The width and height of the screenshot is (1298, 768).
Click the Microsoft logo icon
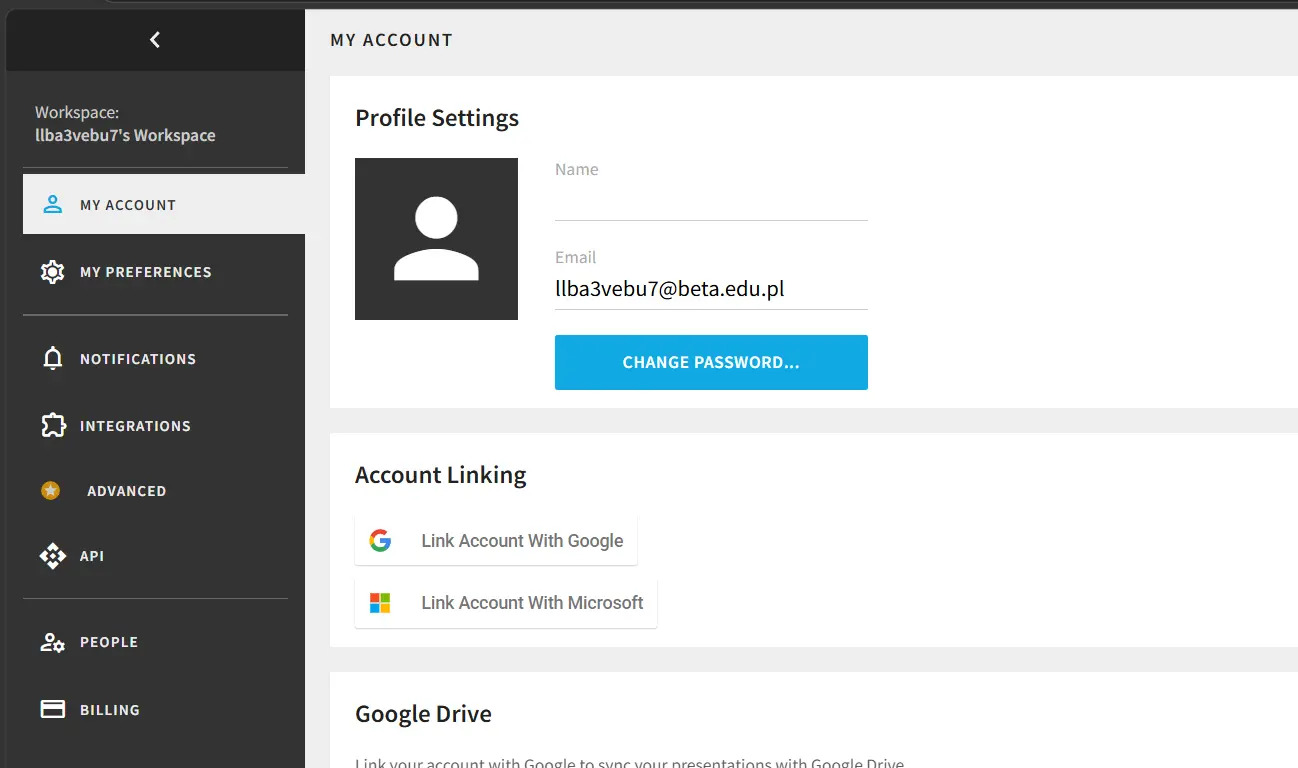point(380,603)
